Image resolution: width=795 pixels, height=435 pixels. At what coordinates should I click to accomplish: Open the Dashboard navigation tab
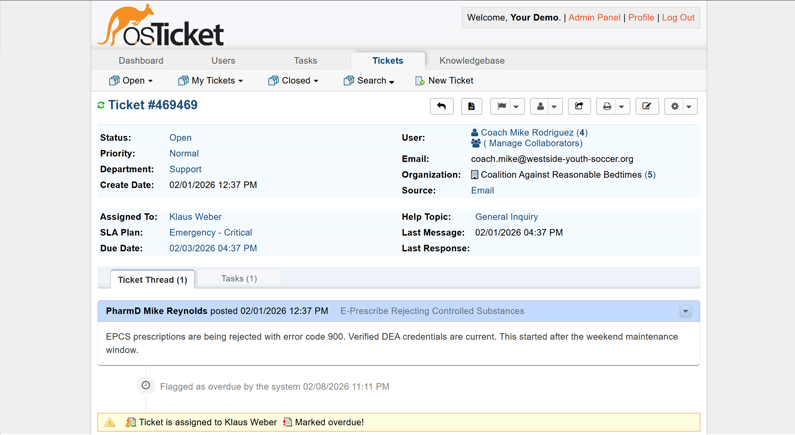click(x=141, y=60)
